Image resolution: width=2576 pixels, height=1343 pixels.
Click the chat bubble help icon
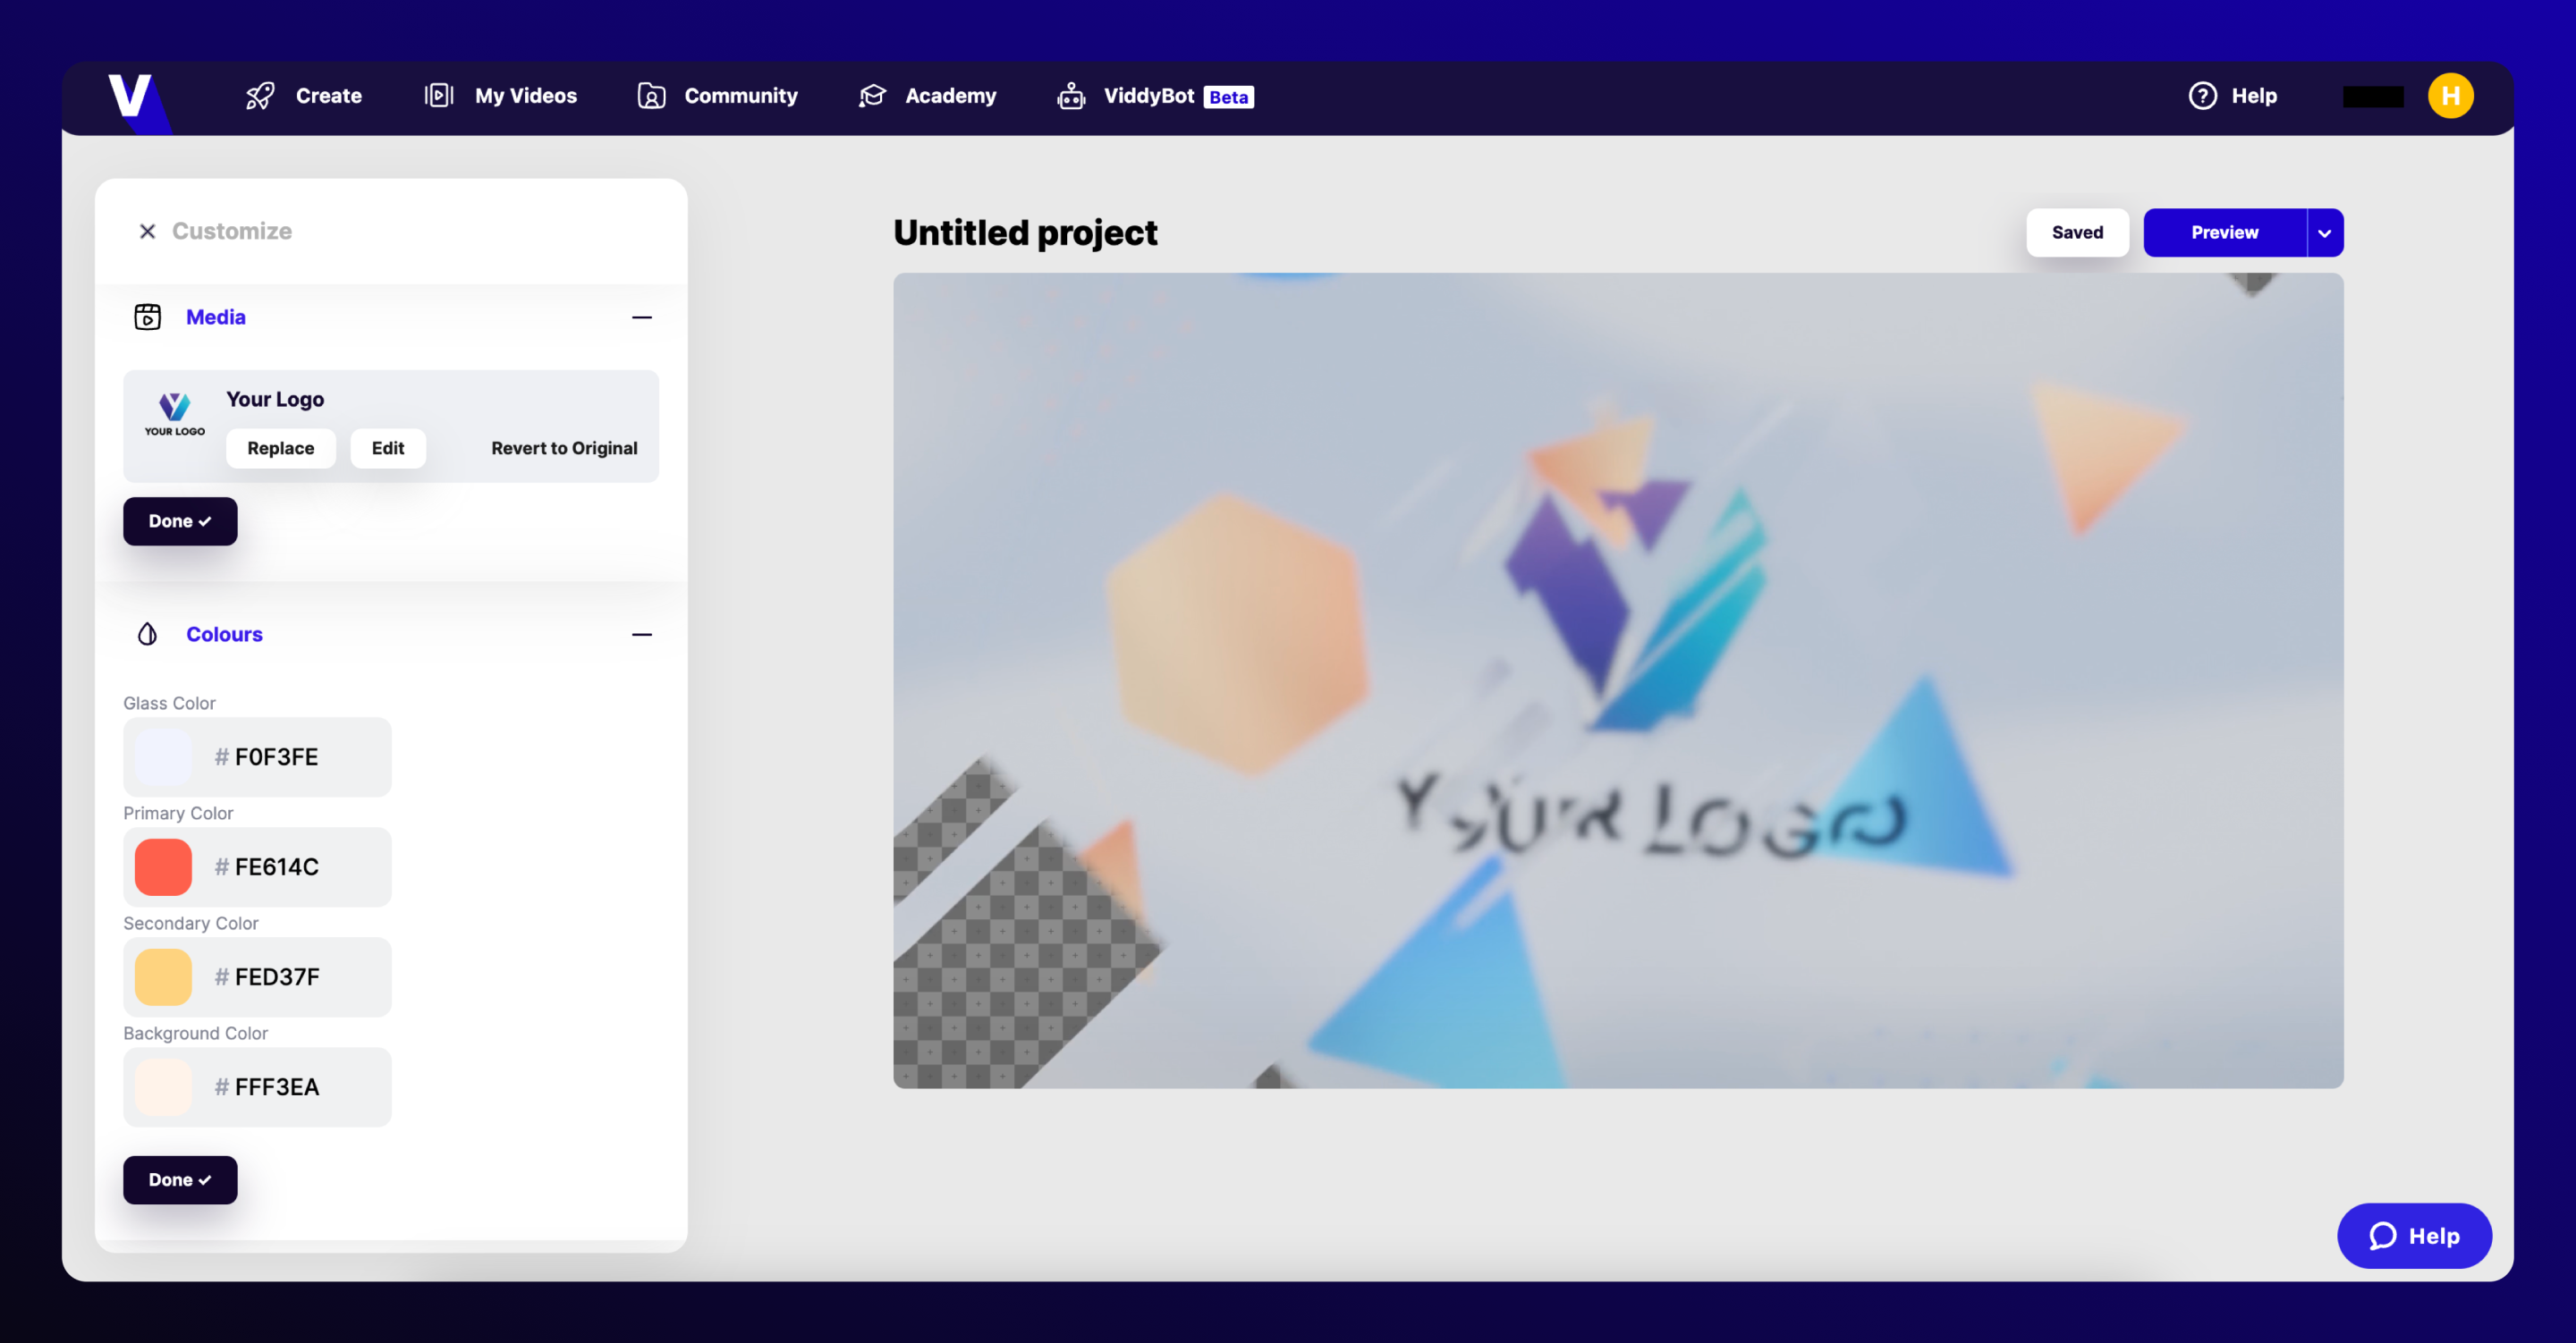(x=2383, y=1236)
